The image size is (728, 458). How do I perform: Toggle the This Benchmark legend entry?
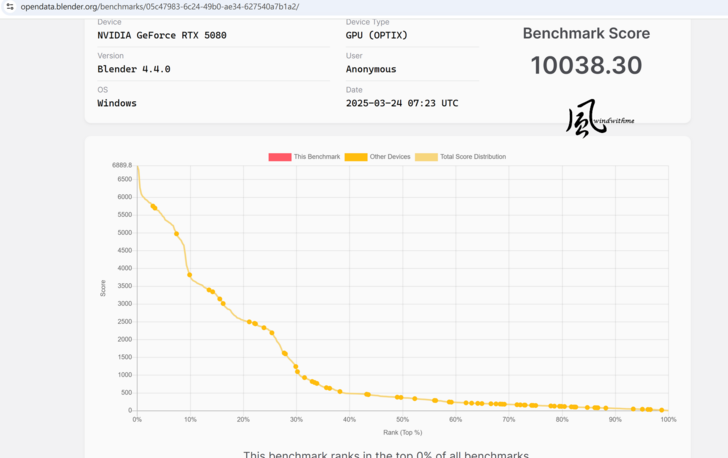point(304,157)
